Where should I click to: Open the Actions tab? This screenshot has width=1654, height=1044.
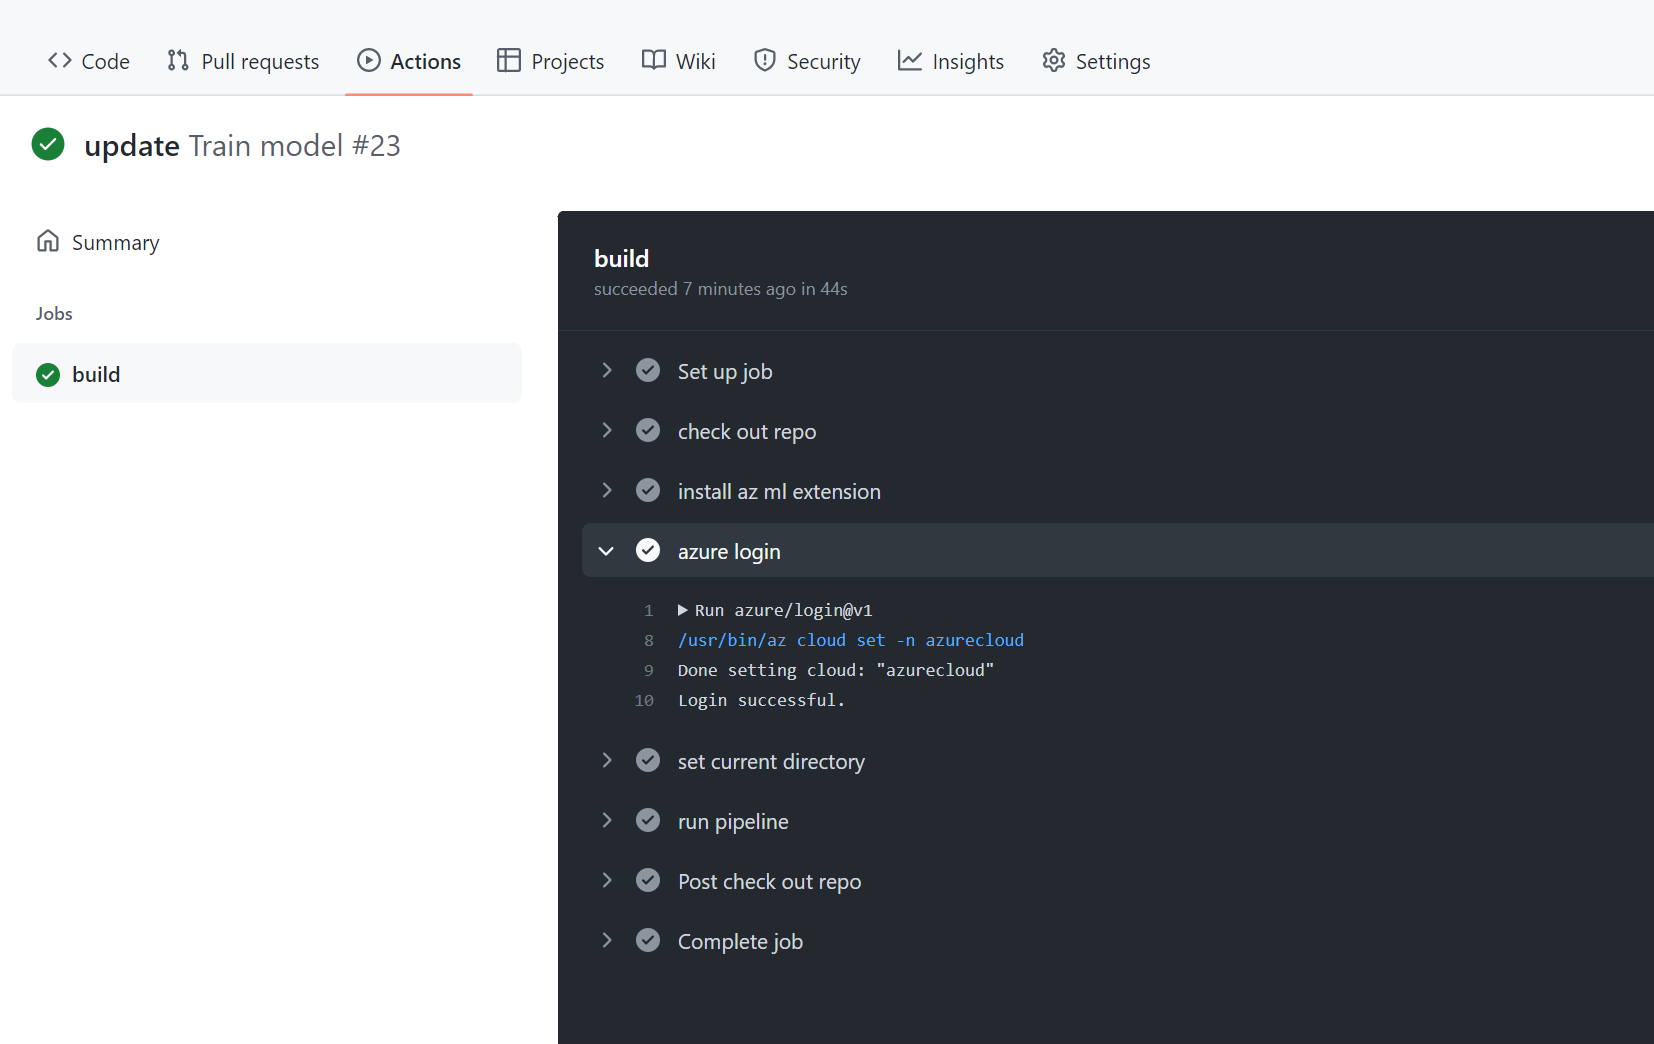(409, 61)
